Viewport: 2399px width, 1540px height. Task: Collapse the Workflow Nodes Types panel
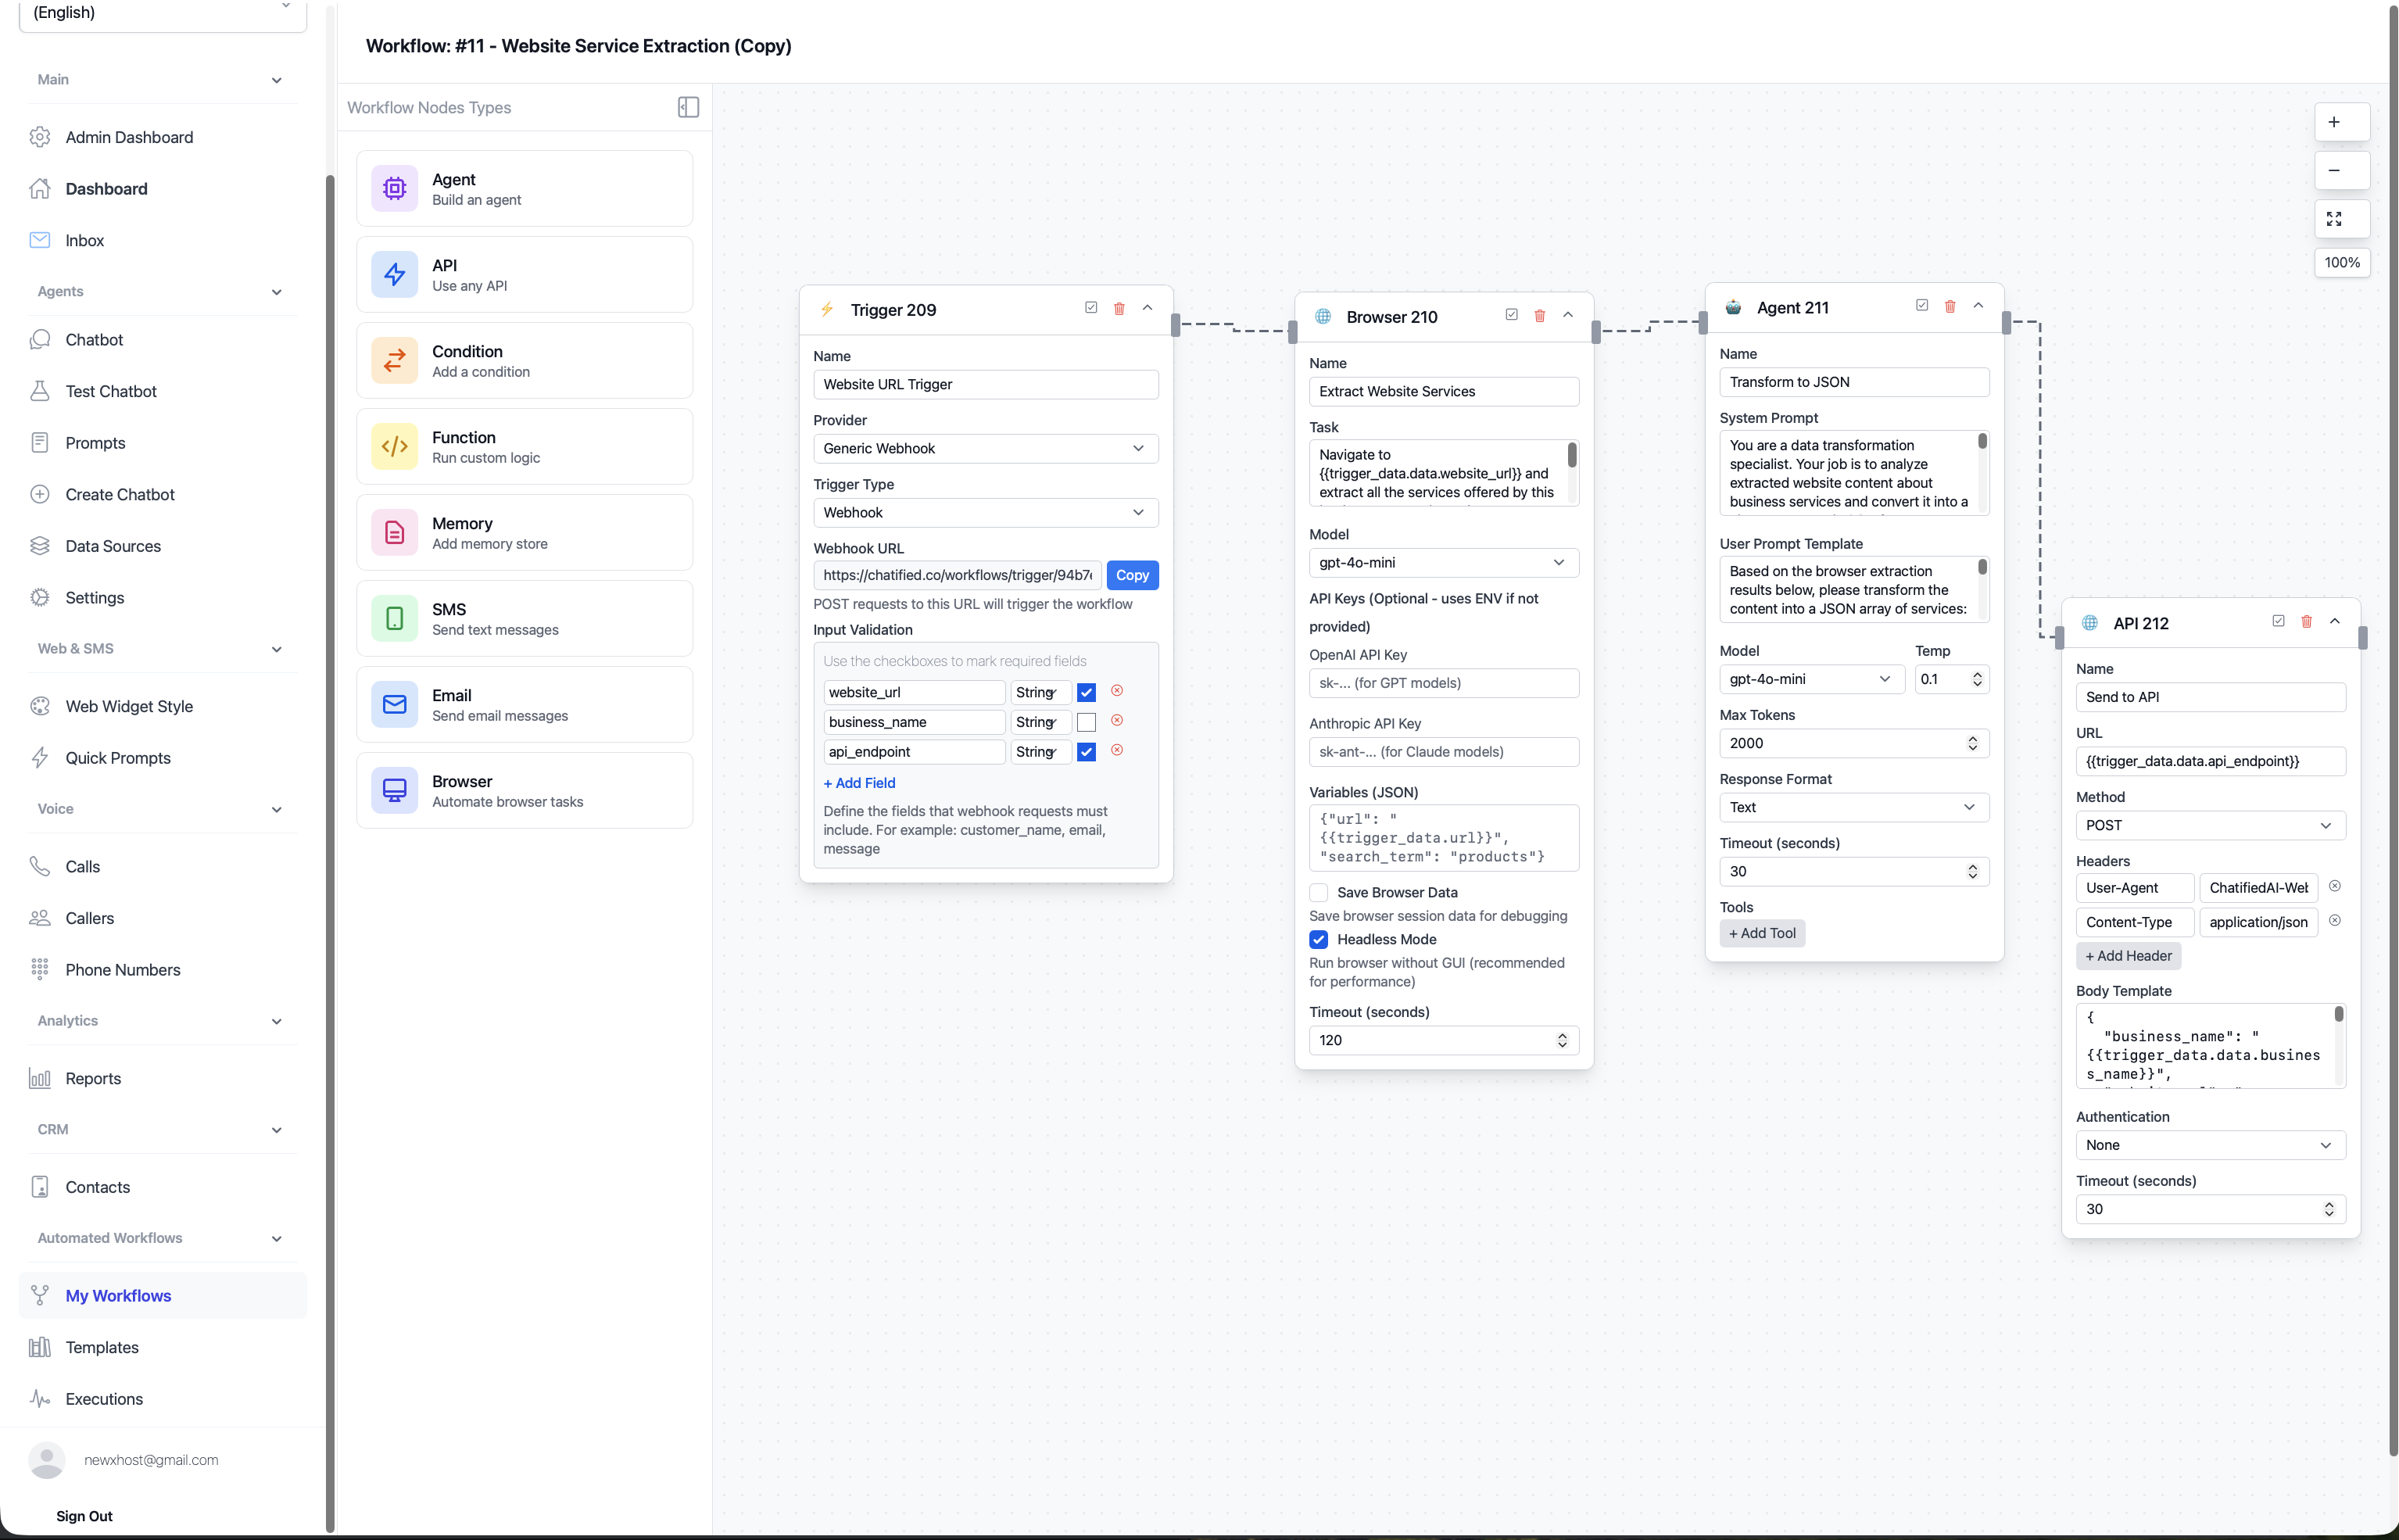688,107
